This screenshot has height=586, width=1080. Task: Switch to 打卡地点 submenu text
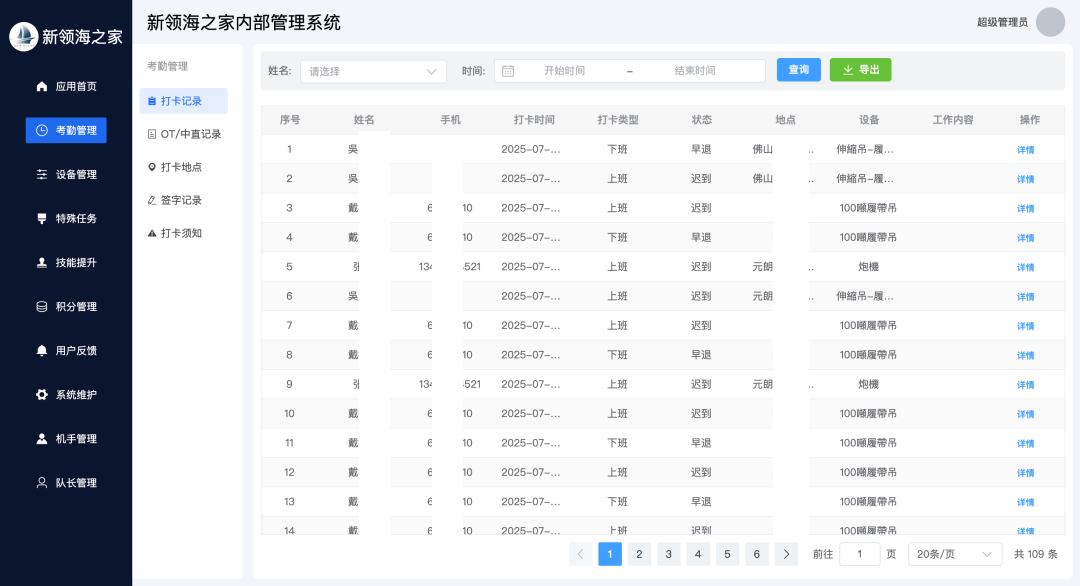pyautogui.click(x=181, y=167)
